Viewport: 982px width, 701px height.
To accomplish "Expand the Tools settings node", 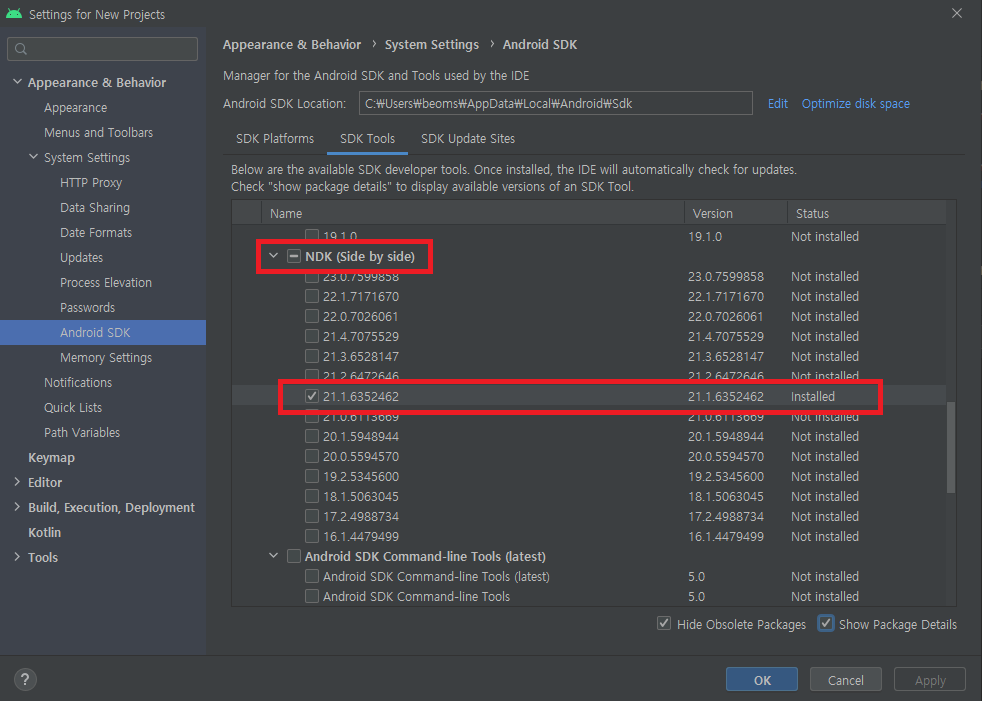I will 17,557.
